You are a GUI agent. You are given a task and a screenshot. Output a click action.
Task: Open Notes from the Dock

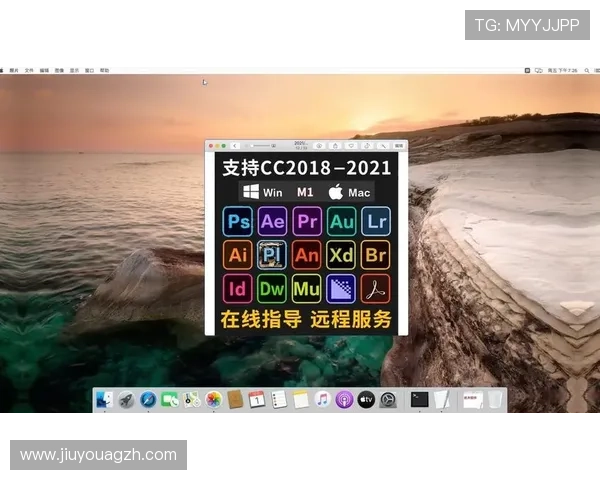[300, 400]
